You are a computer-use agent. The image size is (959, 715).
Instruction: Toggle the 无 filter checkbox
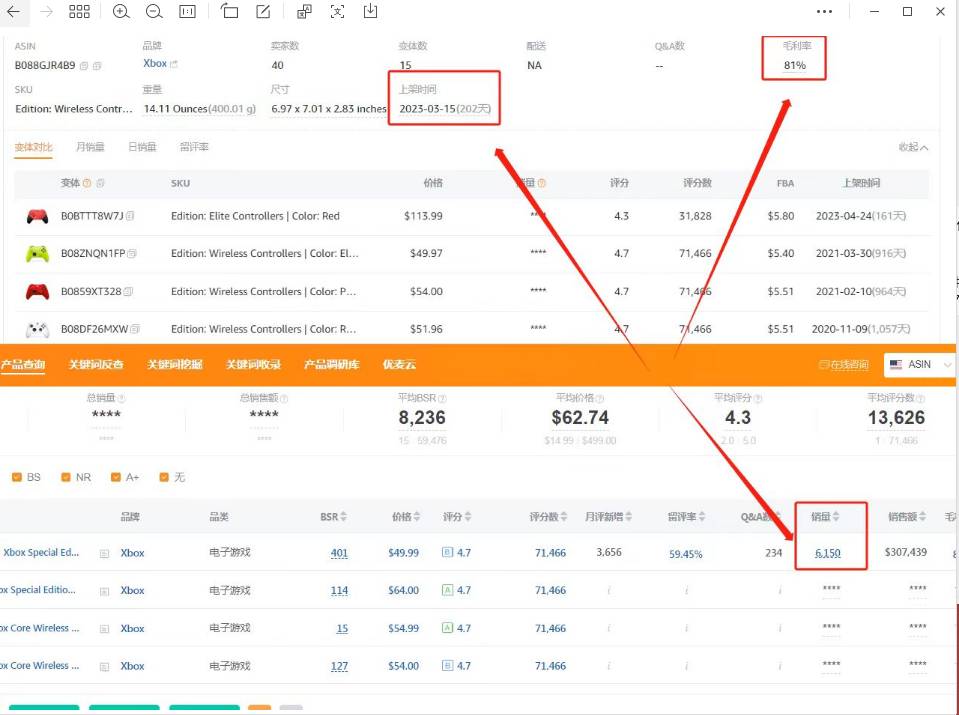click(x=164, y=477)
